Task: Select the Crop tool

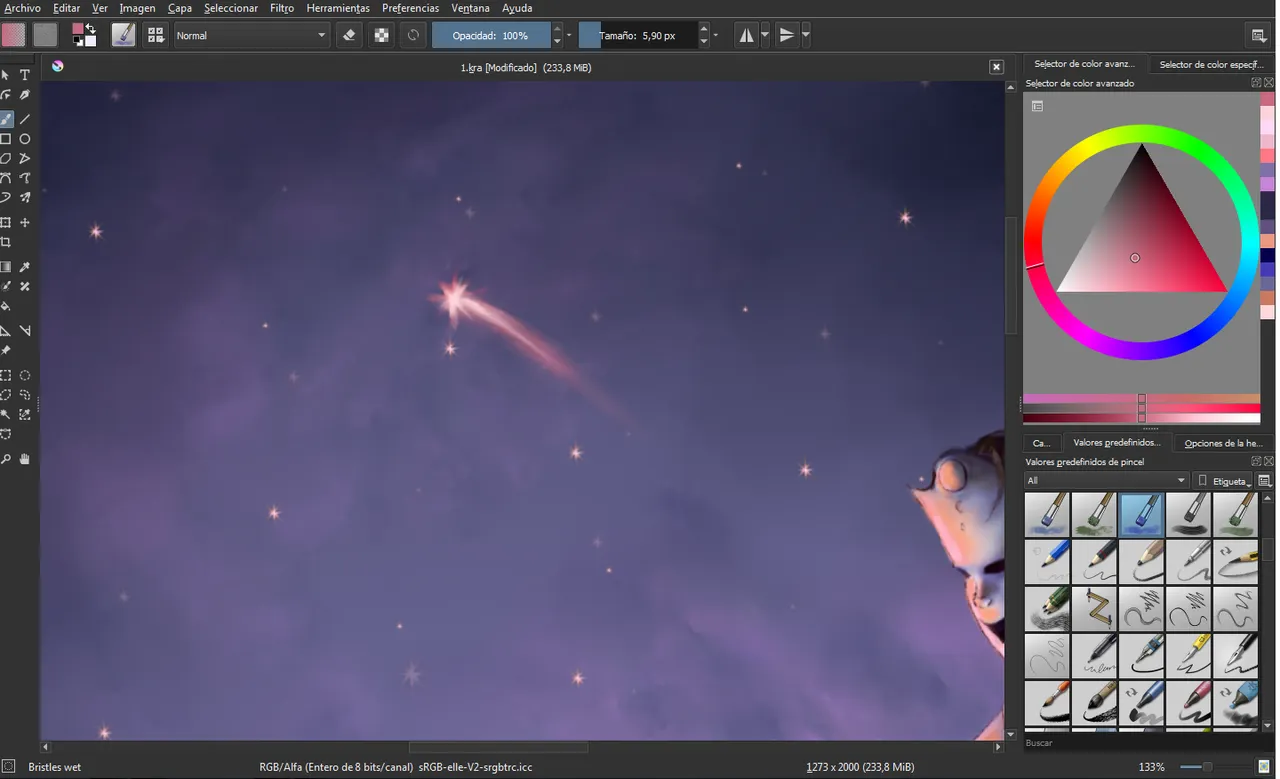Action: (6, 242)
